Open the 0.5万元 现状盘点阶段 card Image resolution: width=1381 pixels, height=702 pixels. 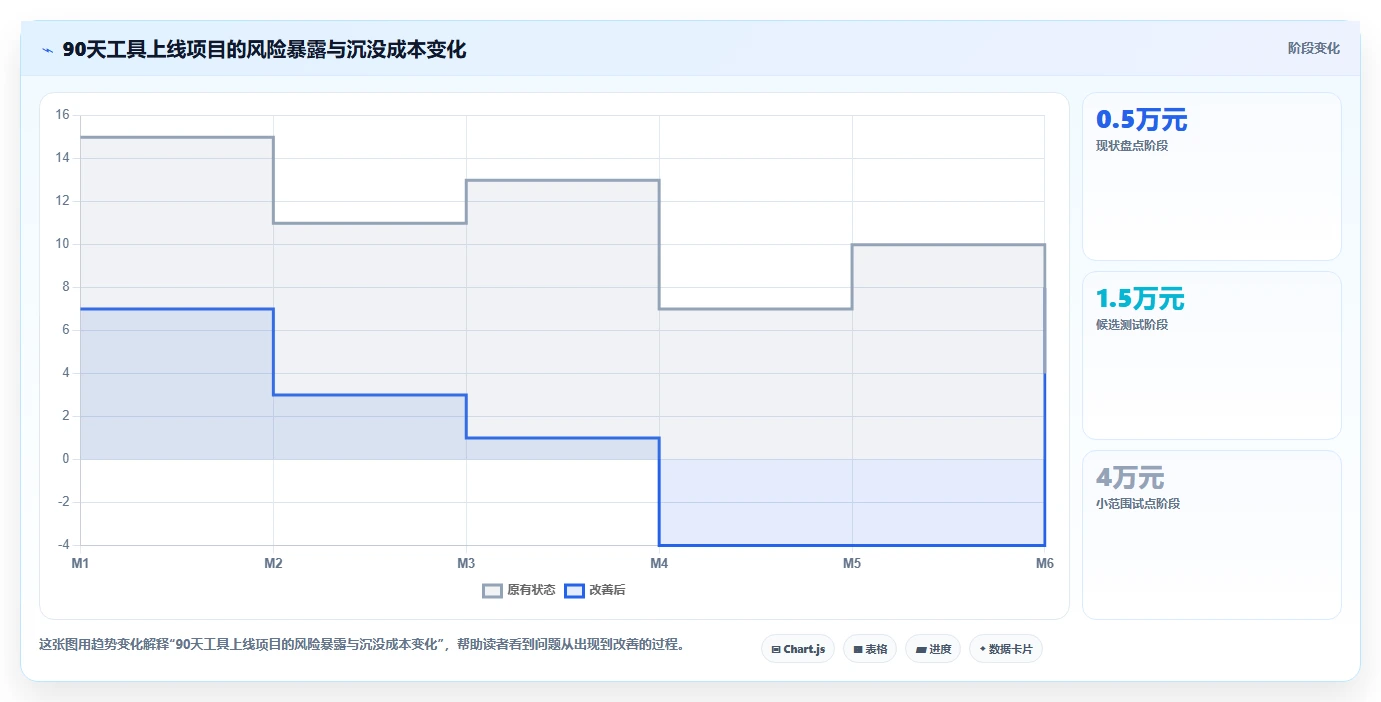(x=1212, y=177)
